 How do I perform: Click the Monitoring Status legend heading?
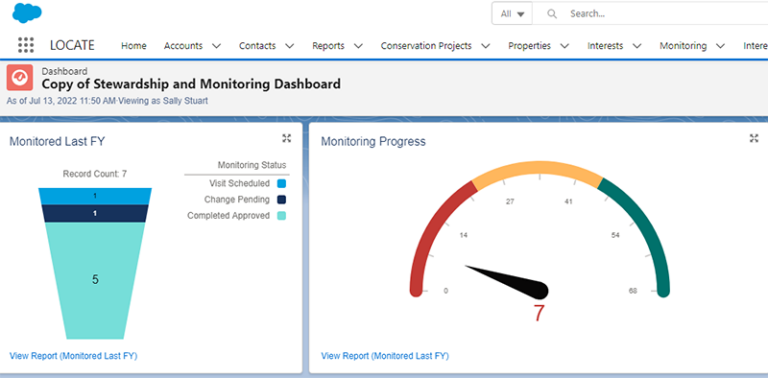tap(252, 165)
